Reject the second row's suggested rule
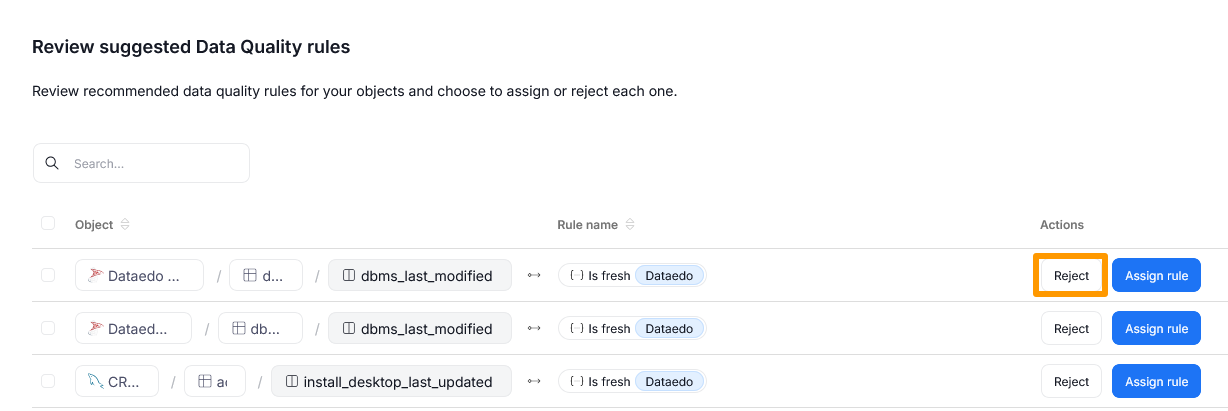Viewport: 1228px width, 411px height. click(x=1070, y=328)
